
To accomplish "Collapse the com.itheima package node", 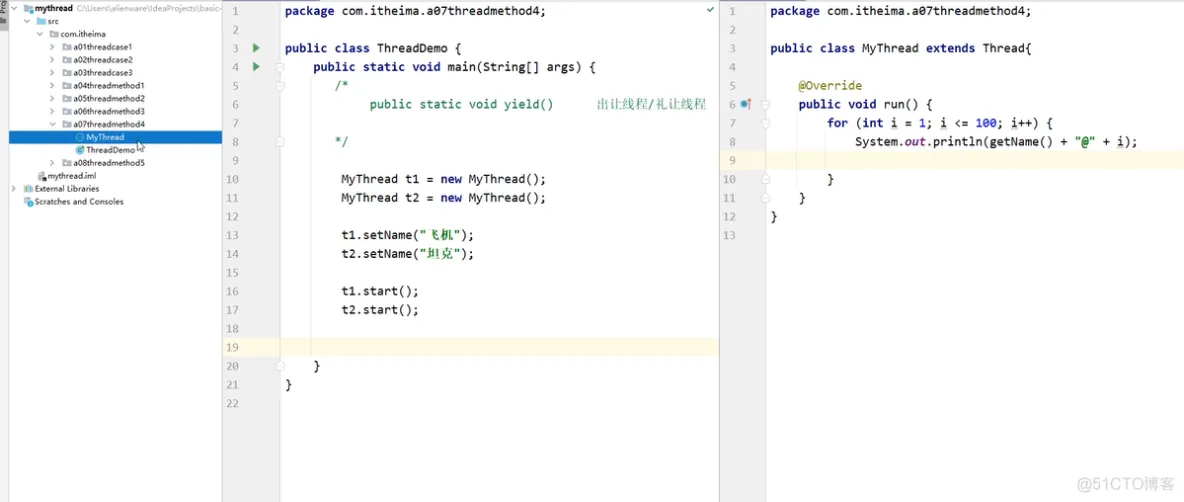I will pyautogui.click(x=40, y=34).
